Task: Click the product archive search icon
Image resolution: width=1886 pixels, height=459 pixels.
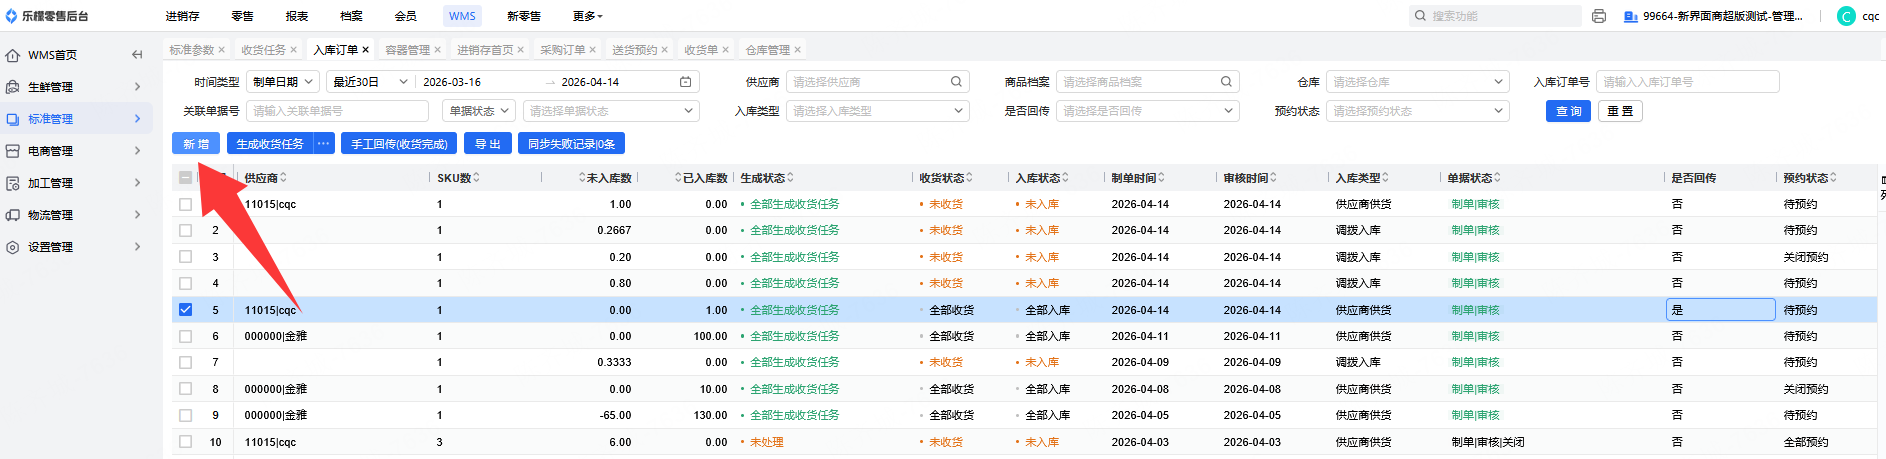Action: coord(1226,82)
